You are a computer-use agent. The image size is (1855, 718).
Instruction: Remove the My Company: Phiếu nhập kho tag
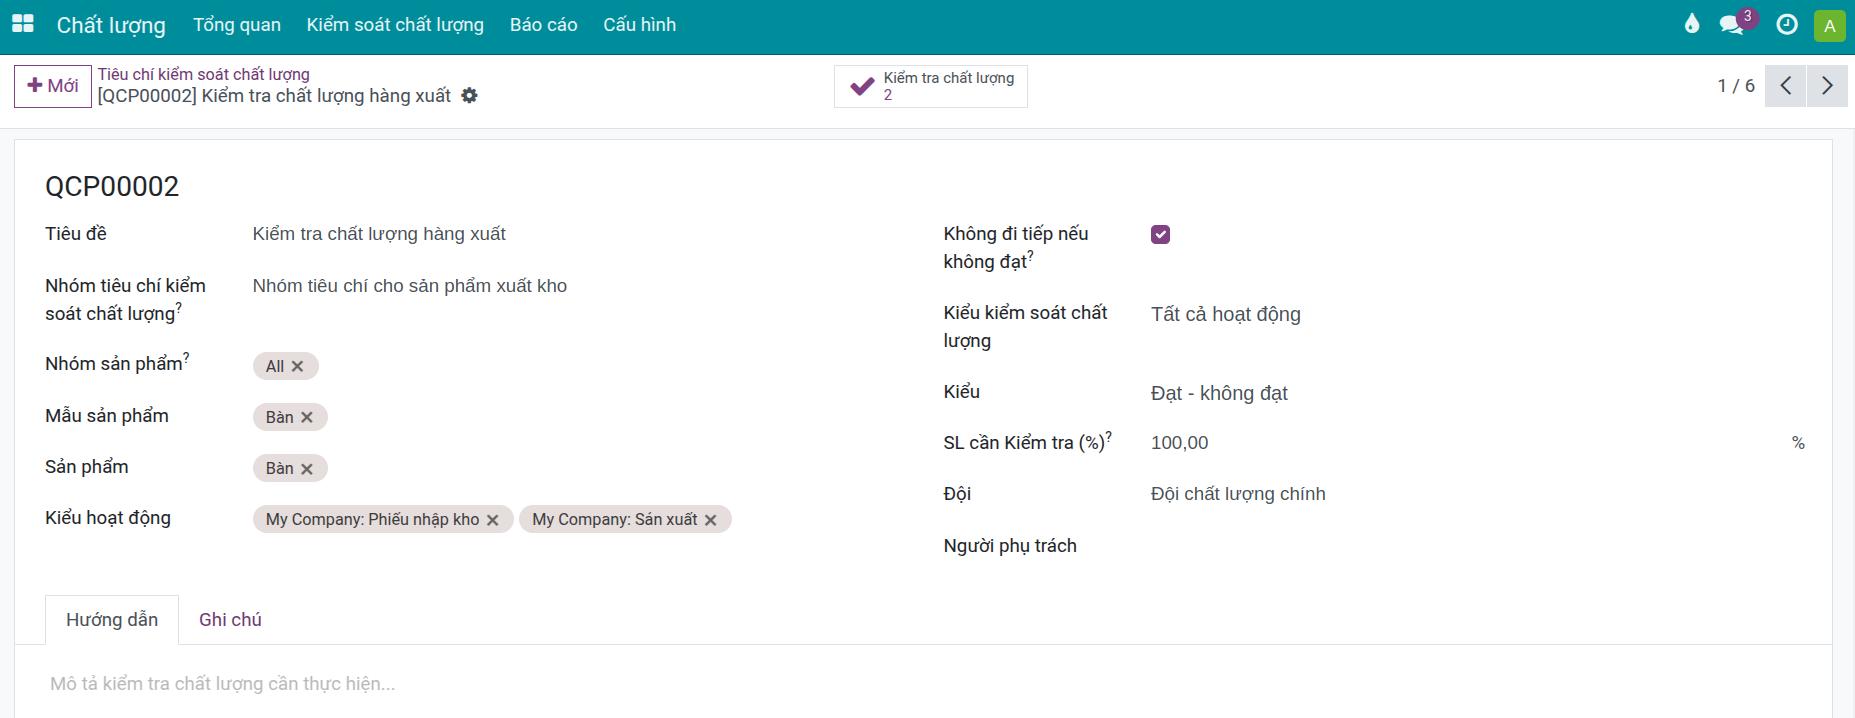(x=492, y=520)
